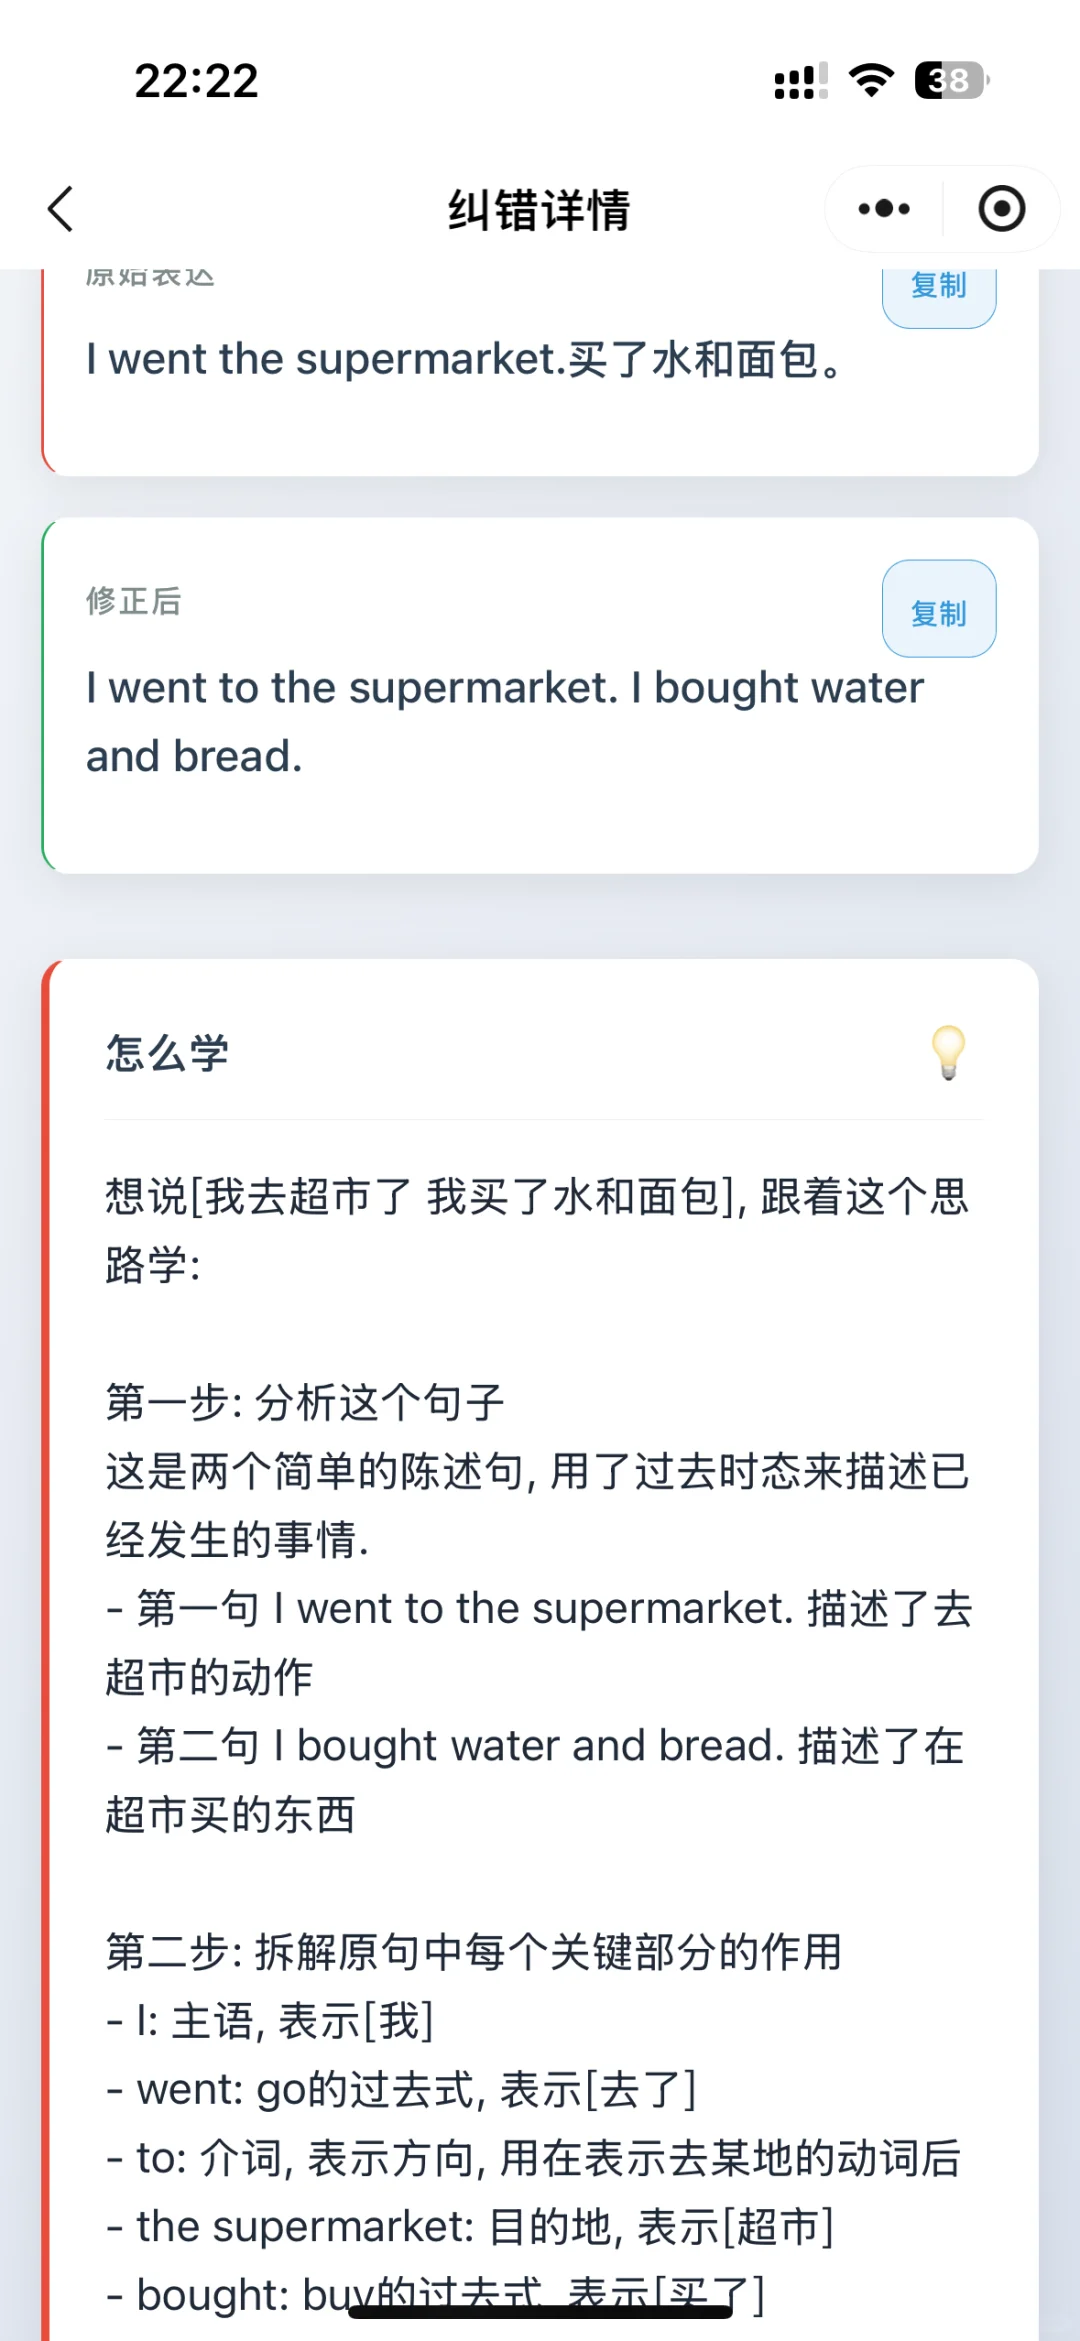Tap the 第一步: 分析这个句子 line
Screen dimensions: 1080x2341
click(x=305, y=1402)
